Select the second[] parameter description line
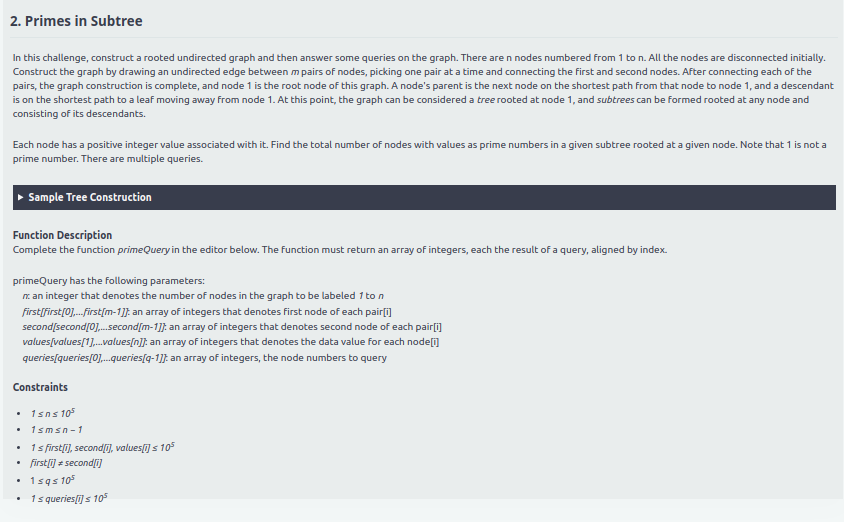 [231, 326]
